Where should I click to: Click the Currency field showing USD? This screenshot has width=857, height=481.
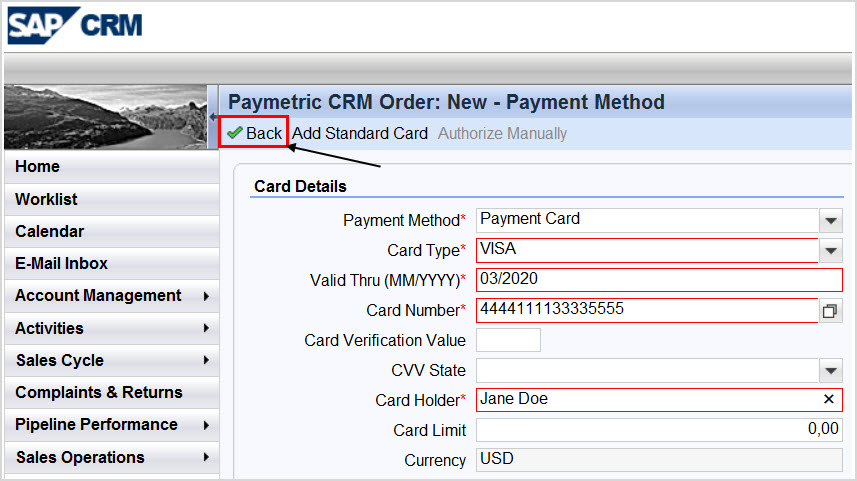coord(659,460)
